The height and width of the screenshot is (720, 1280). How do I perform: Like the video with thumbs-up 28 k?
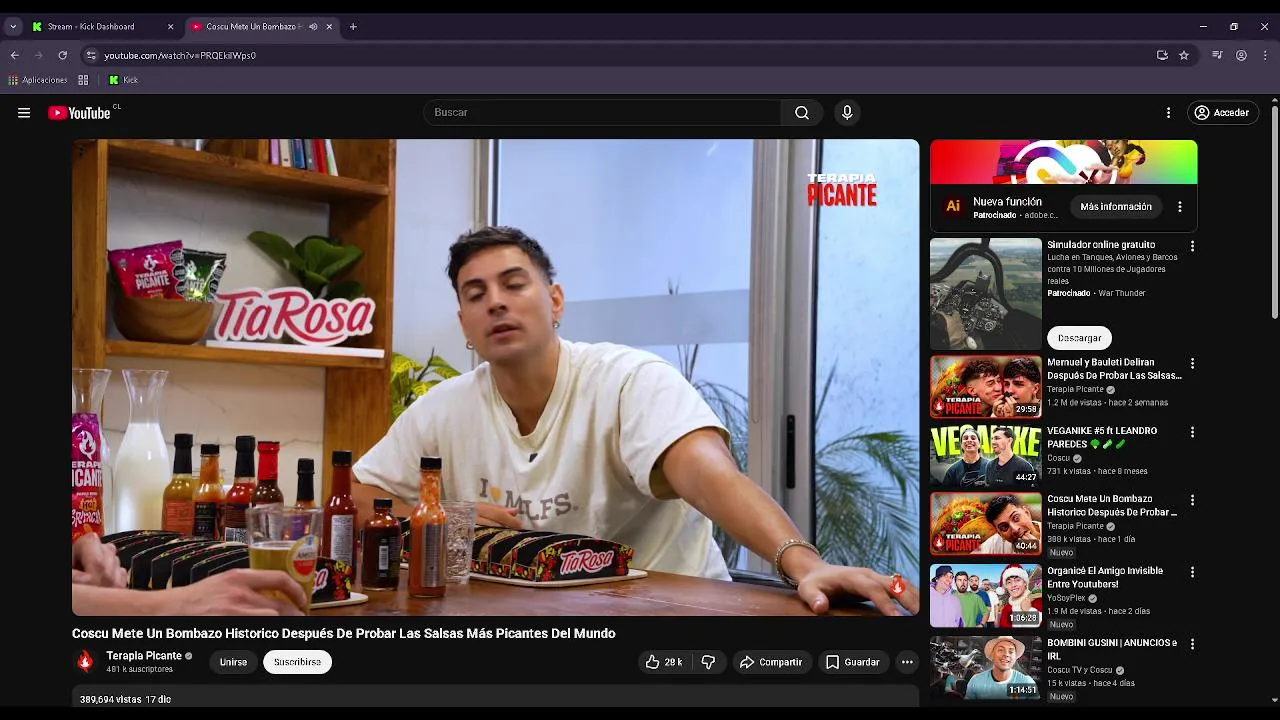(664, 662)
